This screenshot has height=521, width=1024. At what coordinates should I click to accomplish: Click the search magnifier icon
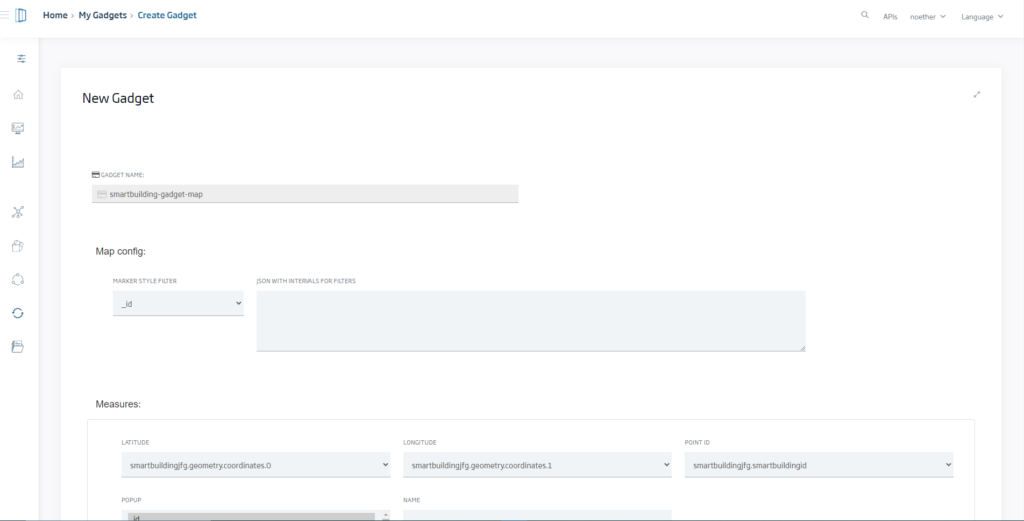[x=865, y=15]
